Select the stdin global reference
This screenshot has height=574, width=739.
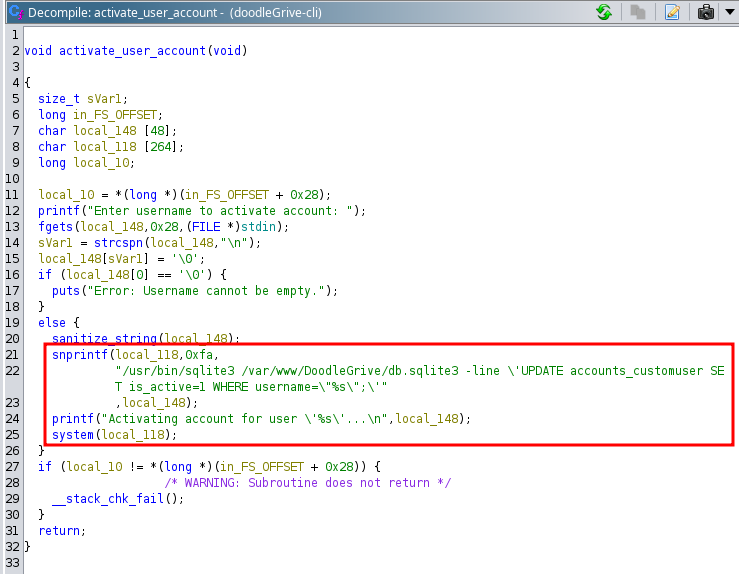point(258,227)
